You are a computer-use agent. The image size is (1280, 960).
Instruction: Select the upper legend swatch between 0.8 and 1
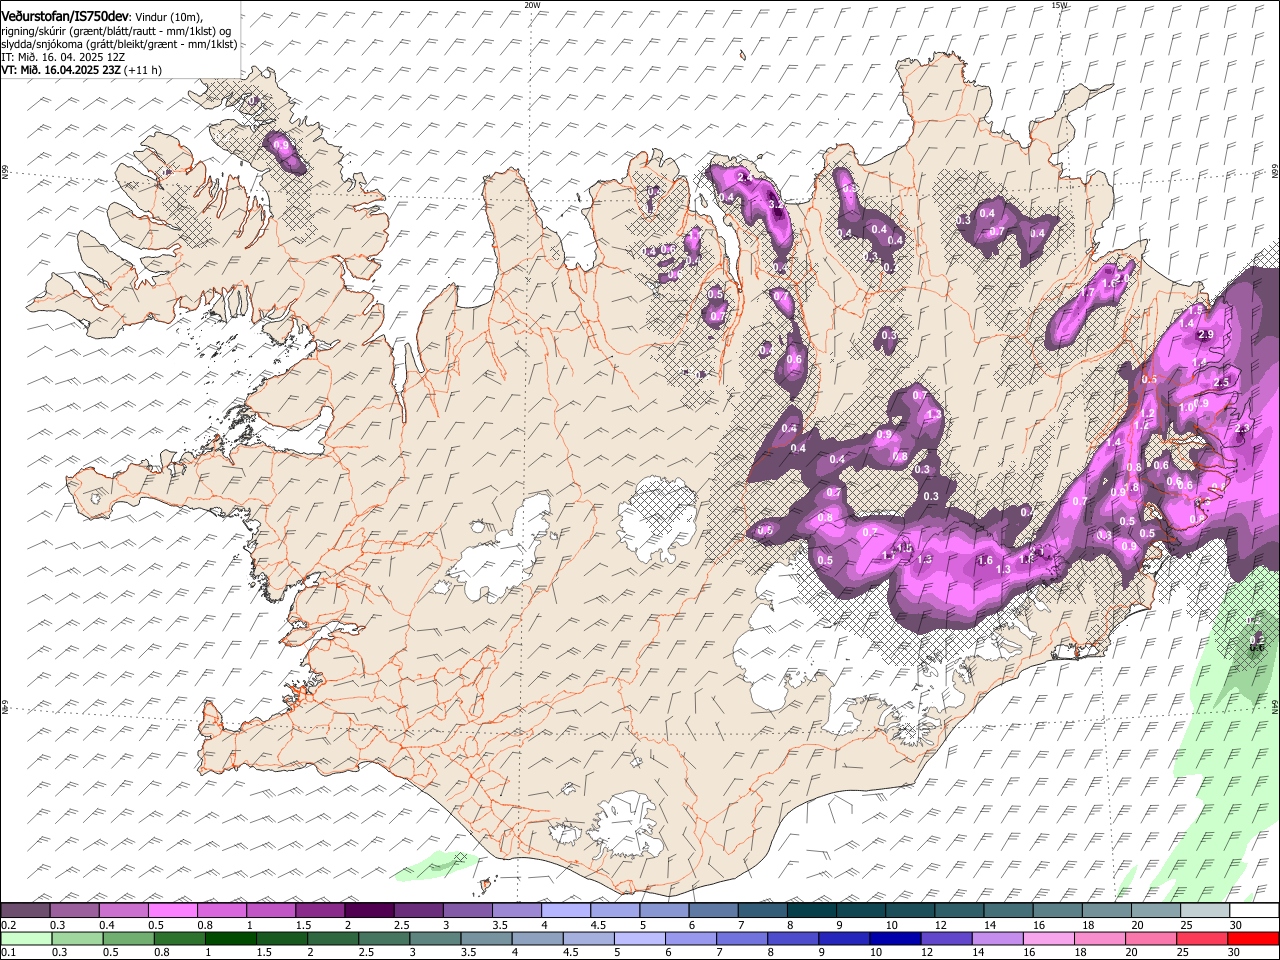pos(222,910)
